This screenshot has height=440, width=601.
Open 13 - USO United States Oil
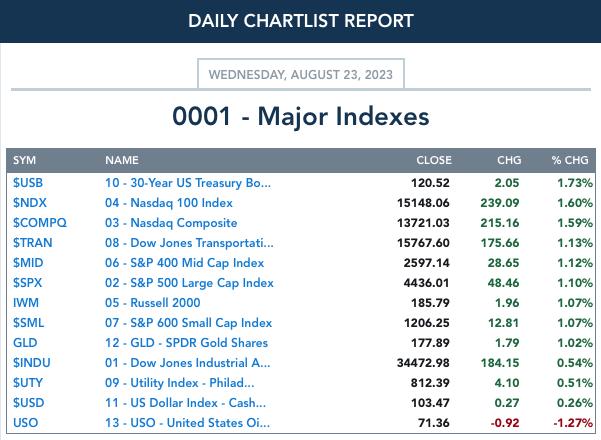click(187, 423)
